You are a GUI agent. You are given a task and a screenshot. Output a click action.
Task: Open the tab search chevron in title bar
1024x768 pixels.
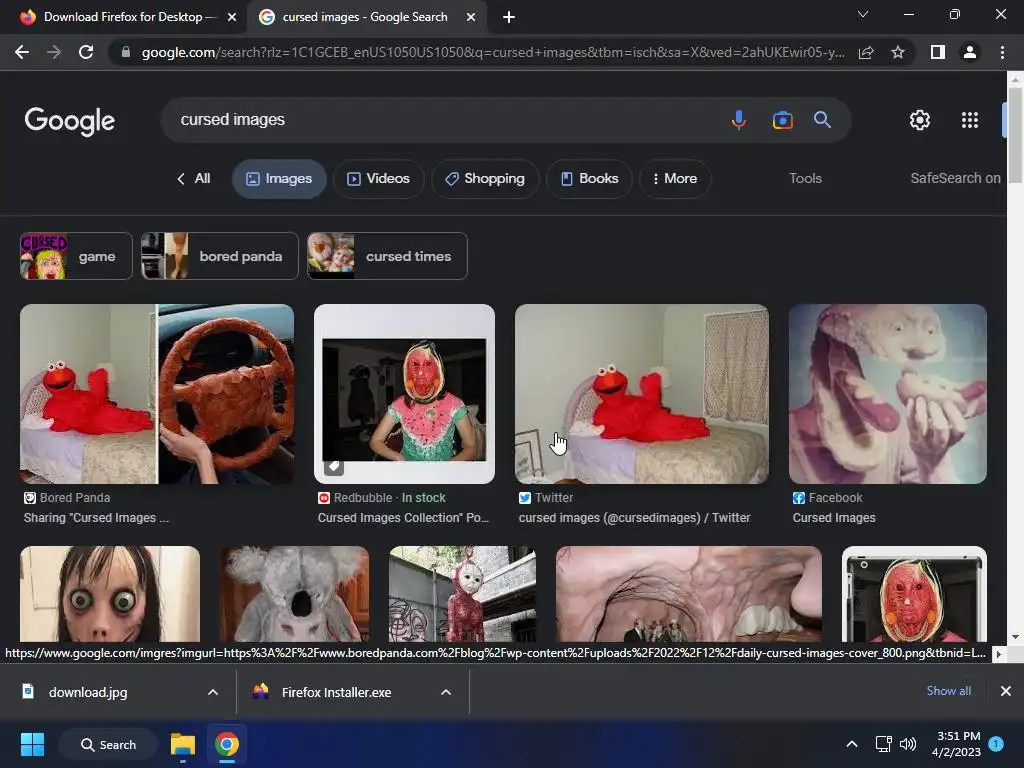[863, 14]
